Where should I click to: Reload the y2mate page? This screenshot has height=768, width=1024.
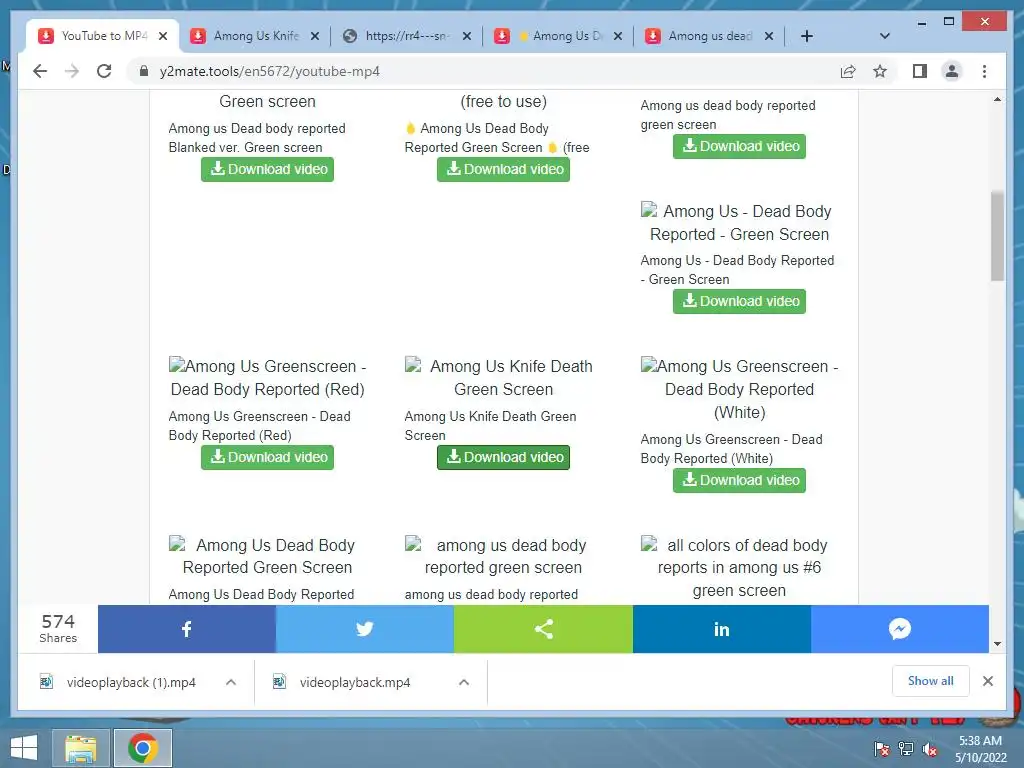(104, 71)
